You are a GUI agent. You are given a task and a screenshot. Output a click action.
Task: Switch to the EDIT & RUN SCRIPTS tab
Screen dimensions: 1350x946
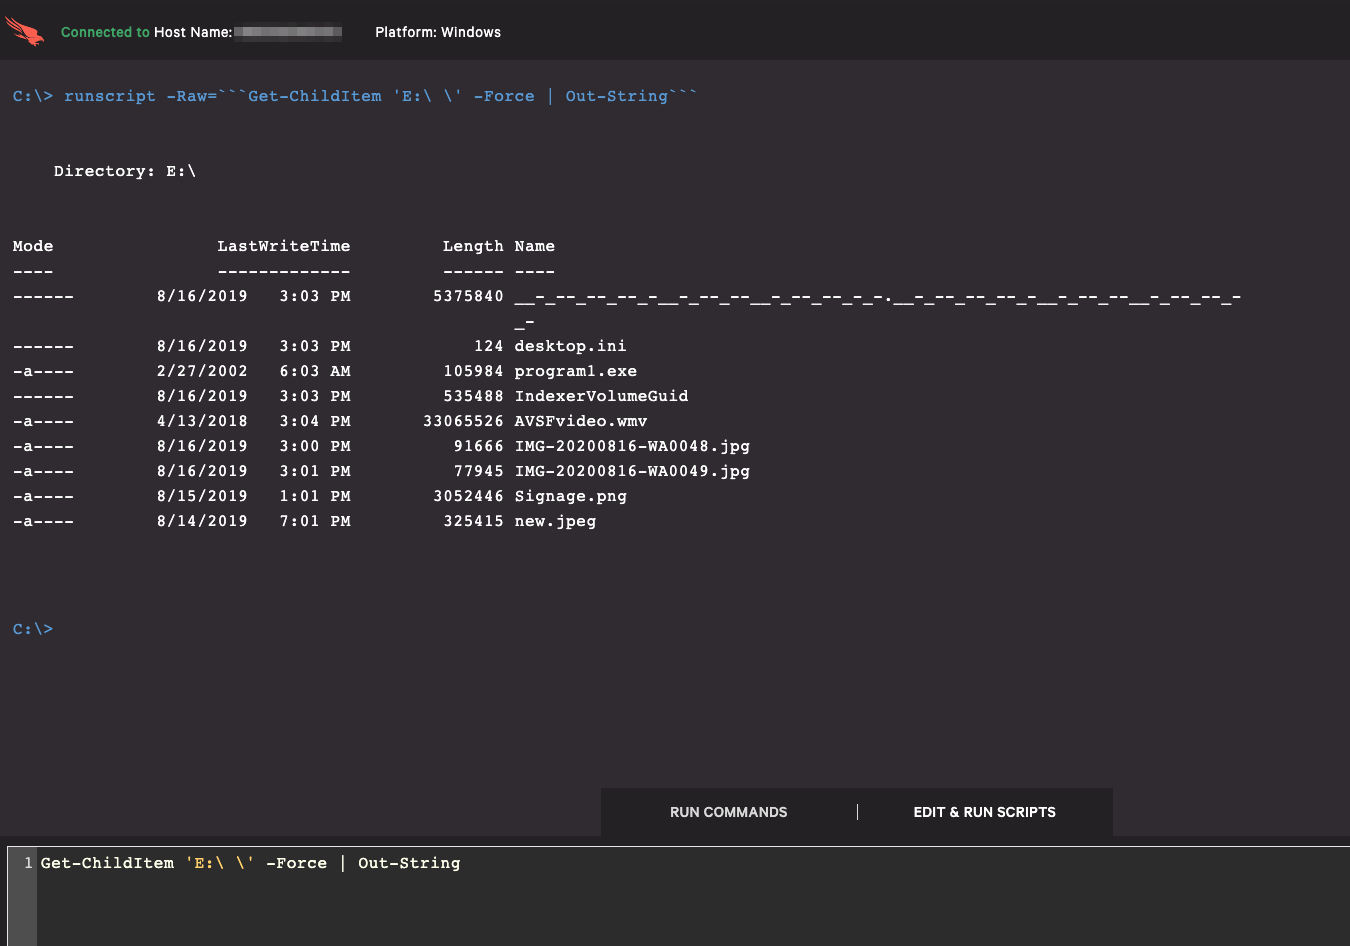(984, 811)
